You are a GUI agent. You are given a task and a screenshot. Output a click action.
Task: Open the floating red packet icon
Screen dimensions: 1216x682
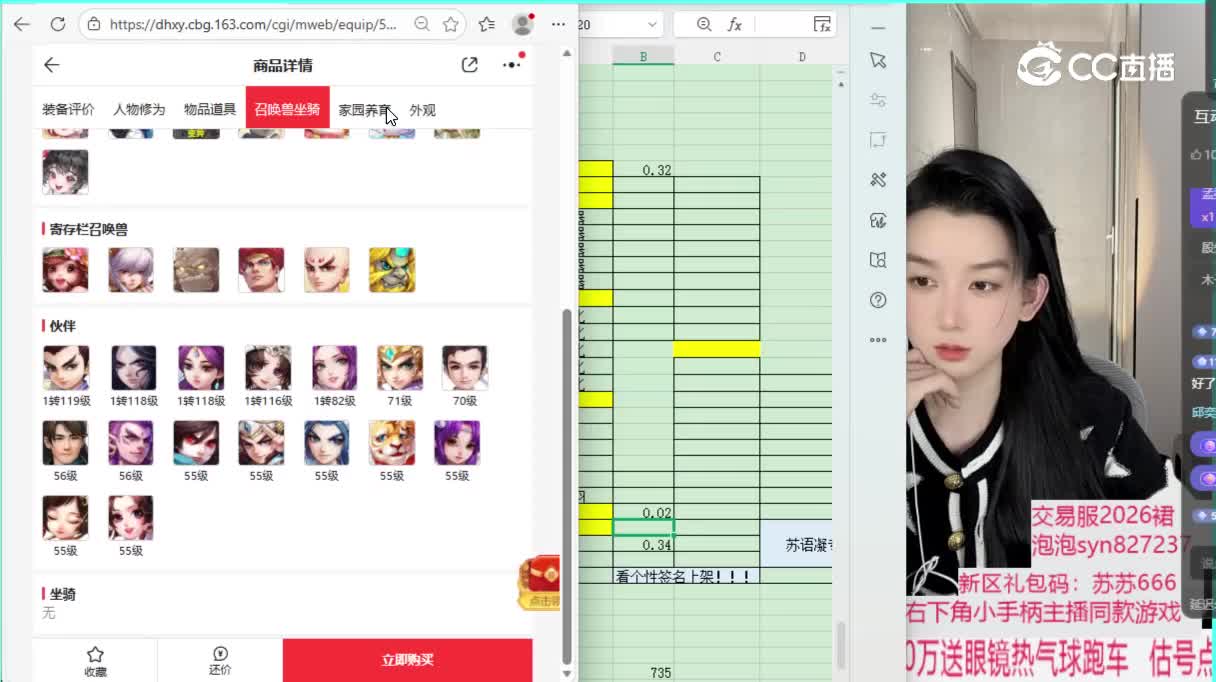[x=540, y=583]
